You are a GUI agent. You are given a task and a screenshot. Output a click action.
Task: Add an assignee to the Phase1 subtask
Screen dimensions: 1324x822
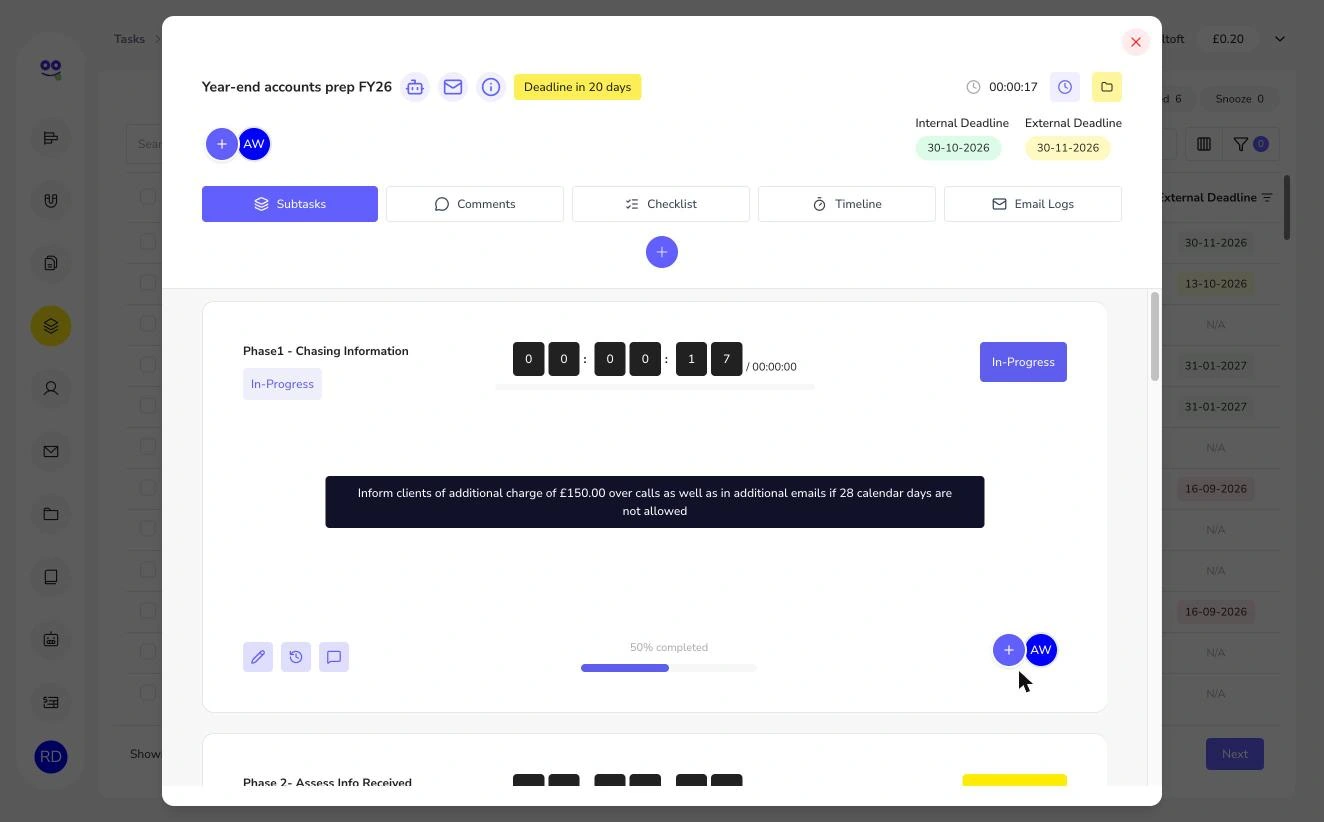click(x=1009, y=650)
